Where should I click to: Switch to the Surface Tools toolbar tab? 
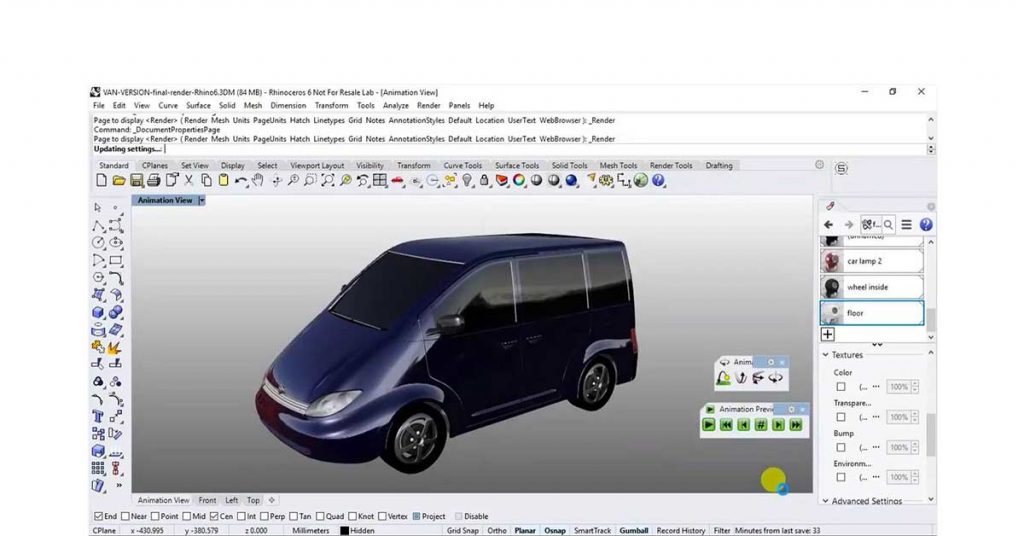point(517,166)
